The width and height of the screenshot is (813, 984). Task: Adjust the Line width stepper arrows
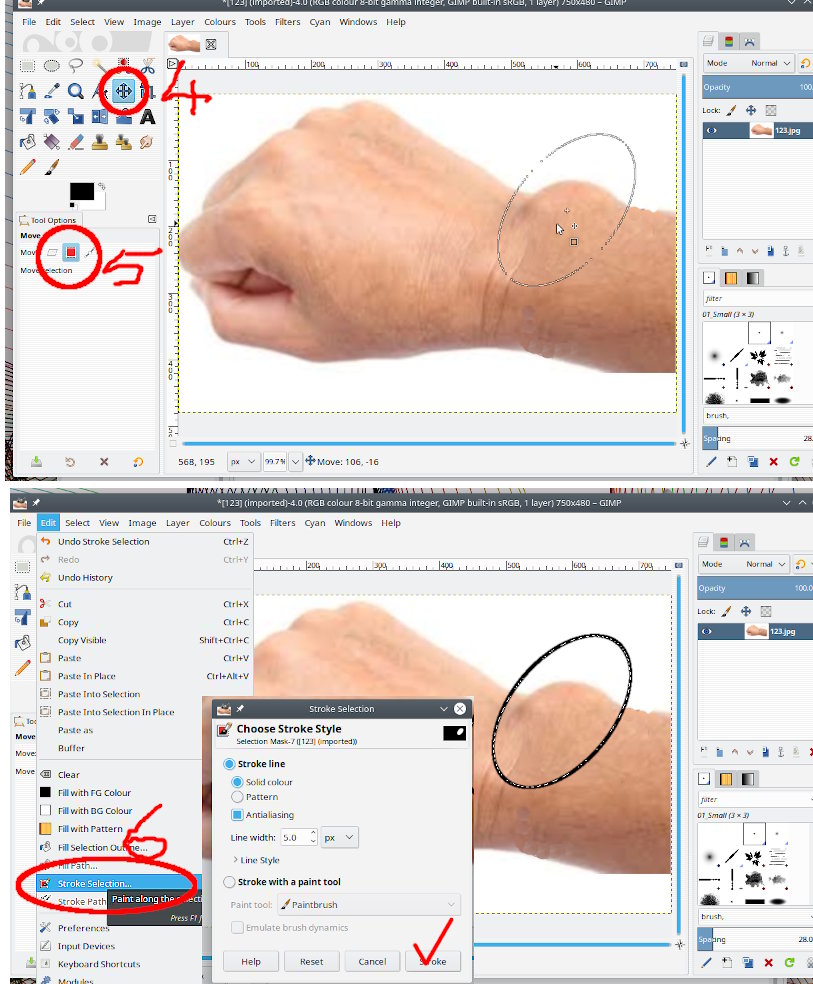pyautogui.click(x=312, y=838)
